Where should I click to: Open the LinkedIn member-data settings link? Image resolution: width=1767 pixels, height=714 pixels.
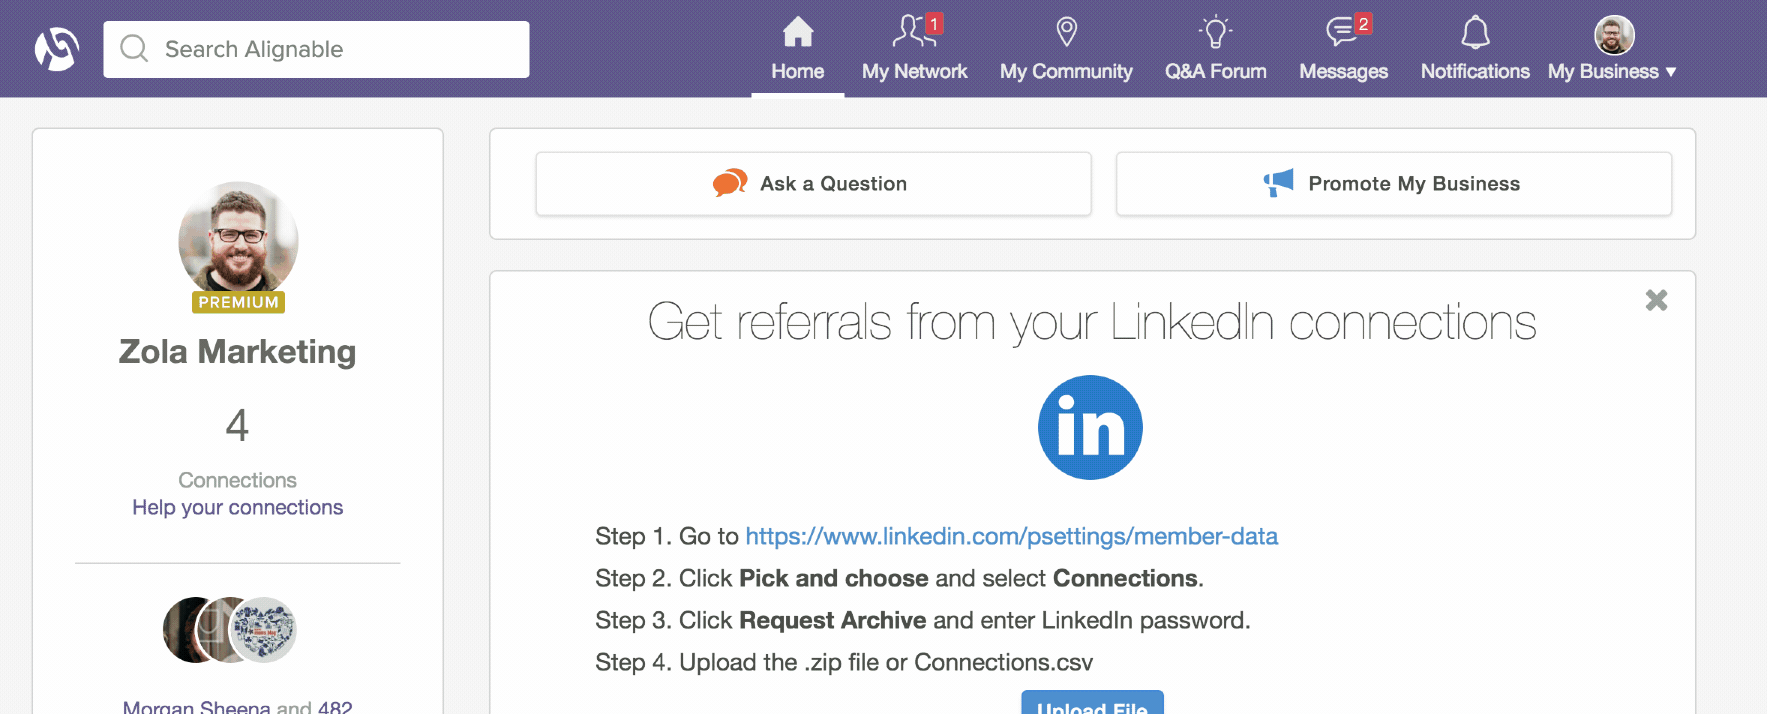(1011, 536)
